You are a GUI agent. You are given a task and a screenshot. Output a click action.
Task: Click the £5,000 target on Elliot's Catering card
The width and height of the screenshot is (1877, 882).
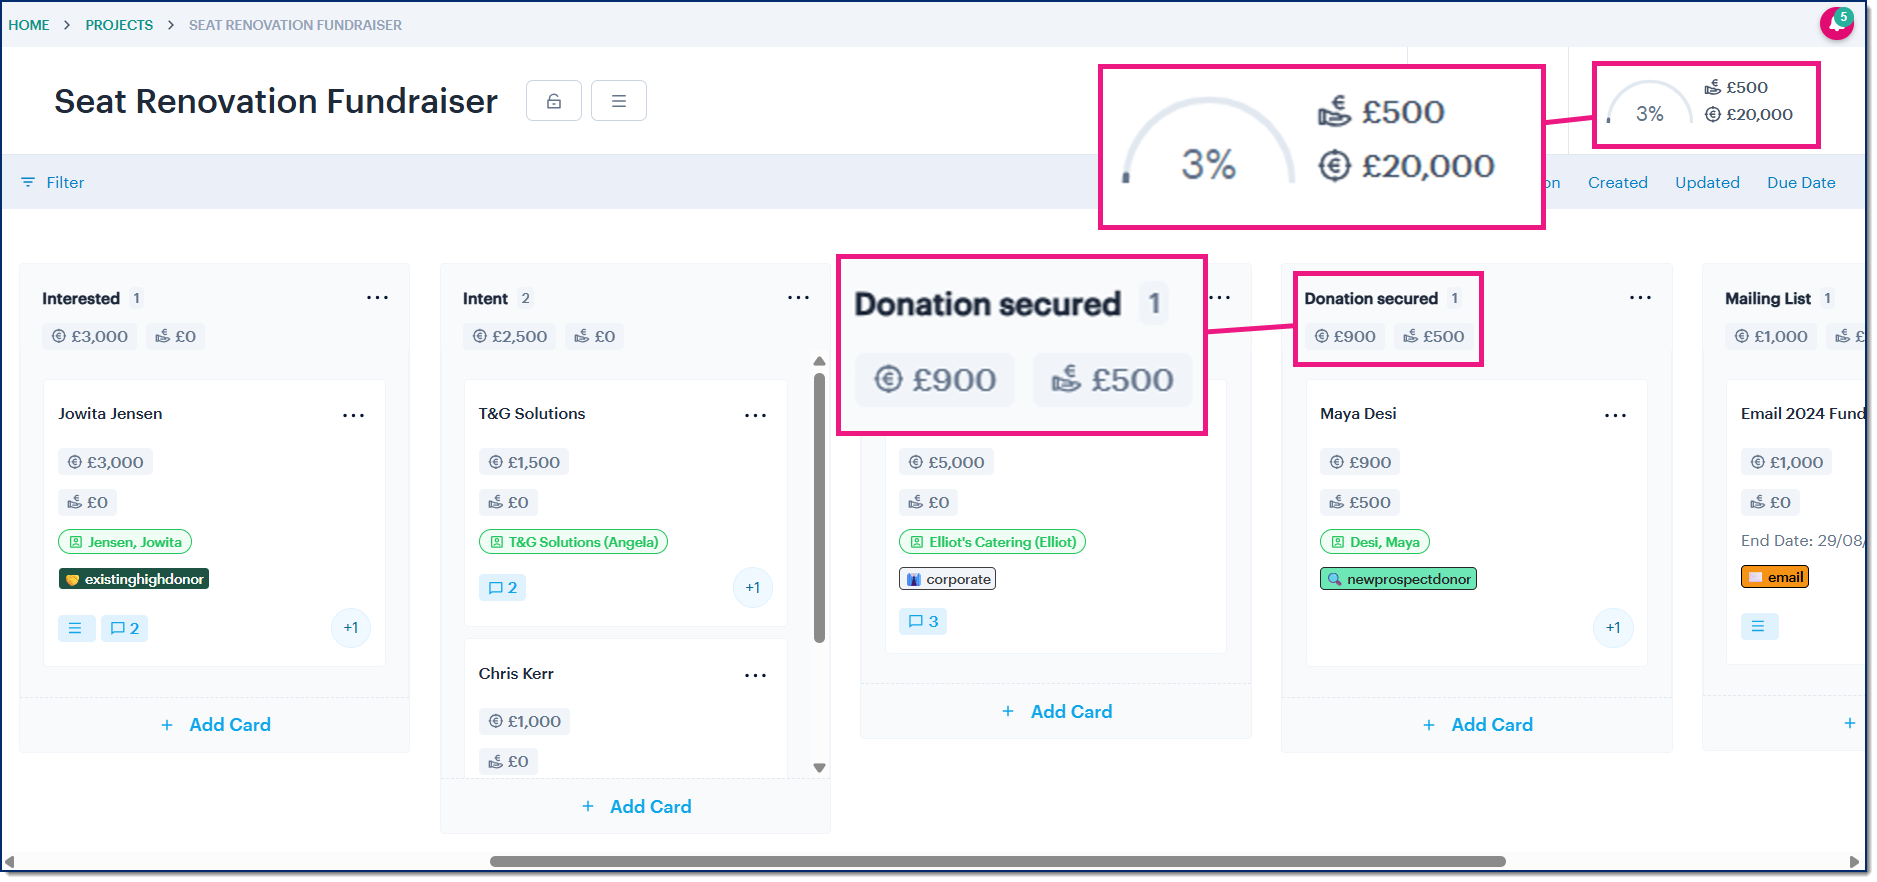[946, 462]
